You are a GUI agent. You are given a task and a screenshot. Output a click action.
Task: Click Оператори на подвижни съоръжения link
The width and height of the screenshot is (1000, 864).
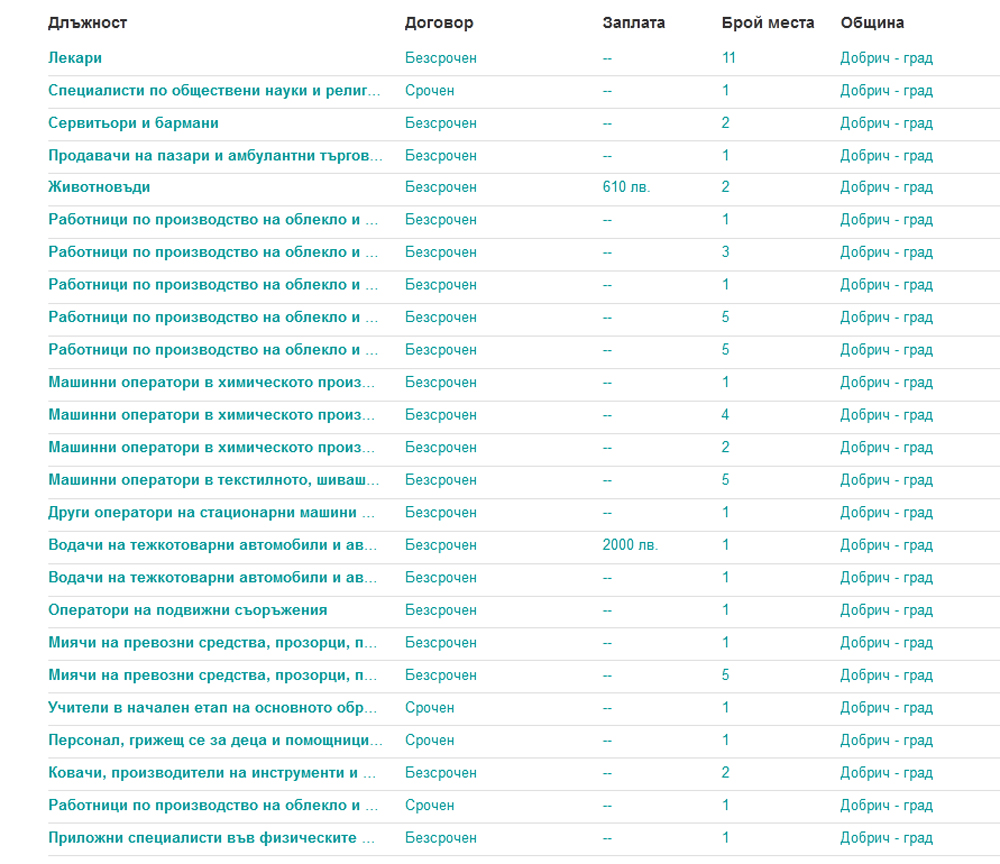tap(187, 610)
